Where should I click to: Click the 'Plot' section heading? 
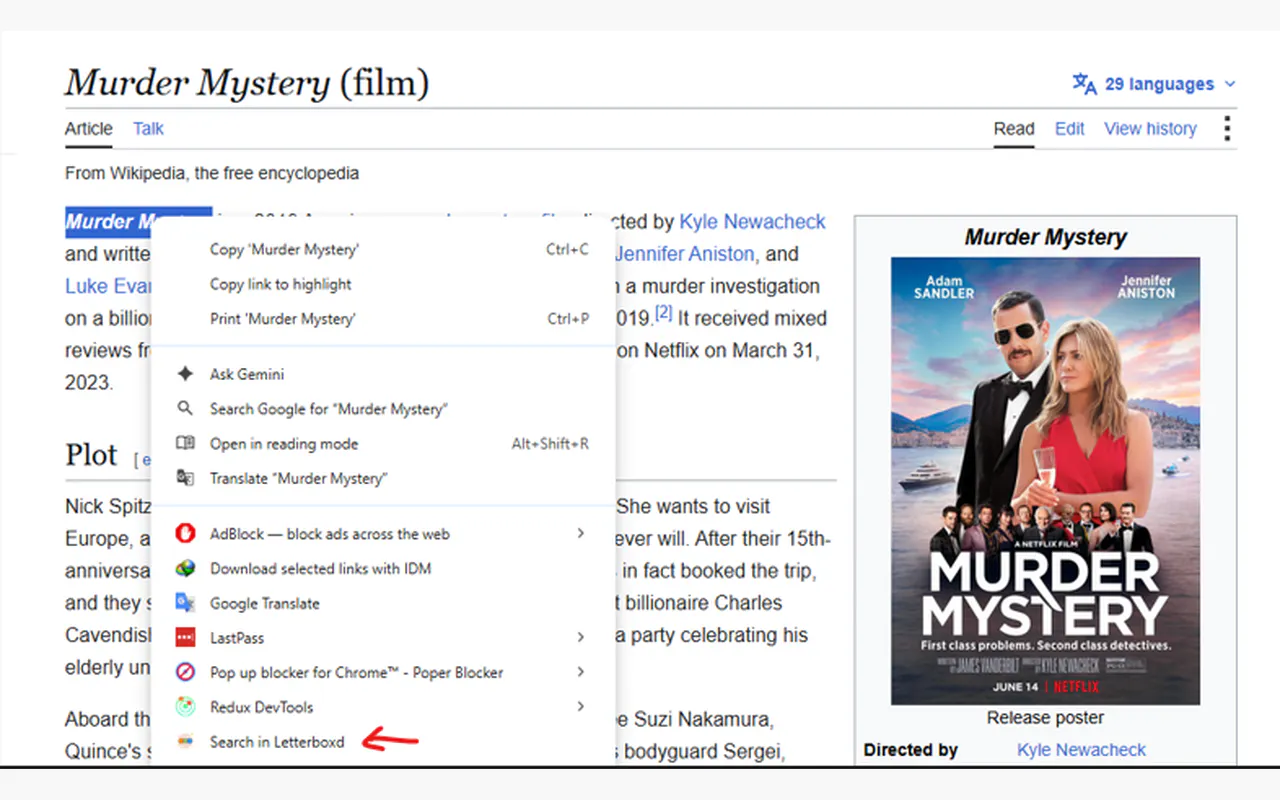pyautogui.click(x=91, y=454)
